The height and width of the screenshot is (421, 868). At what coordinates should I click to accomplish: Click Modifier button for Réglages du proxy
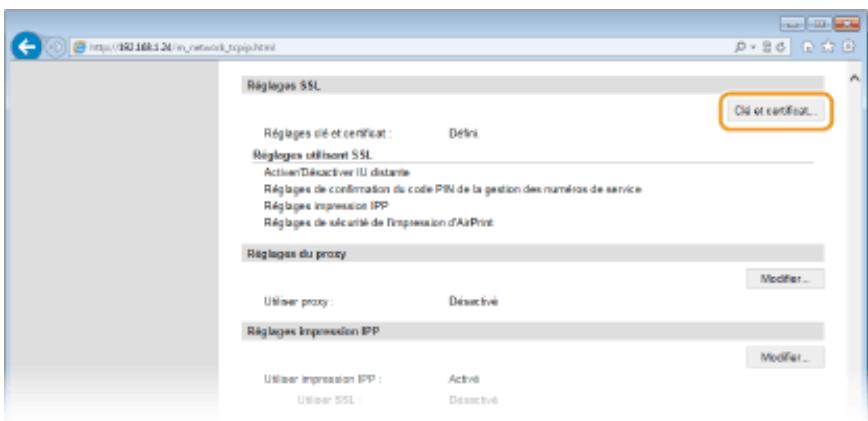click(785, 279)
